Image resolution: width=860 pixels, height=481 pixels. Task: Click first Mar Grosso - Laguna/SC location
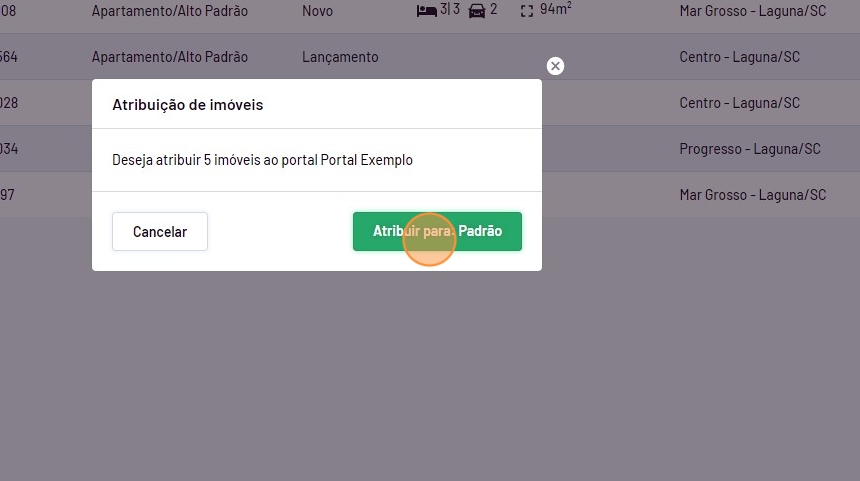coord(752,11)
